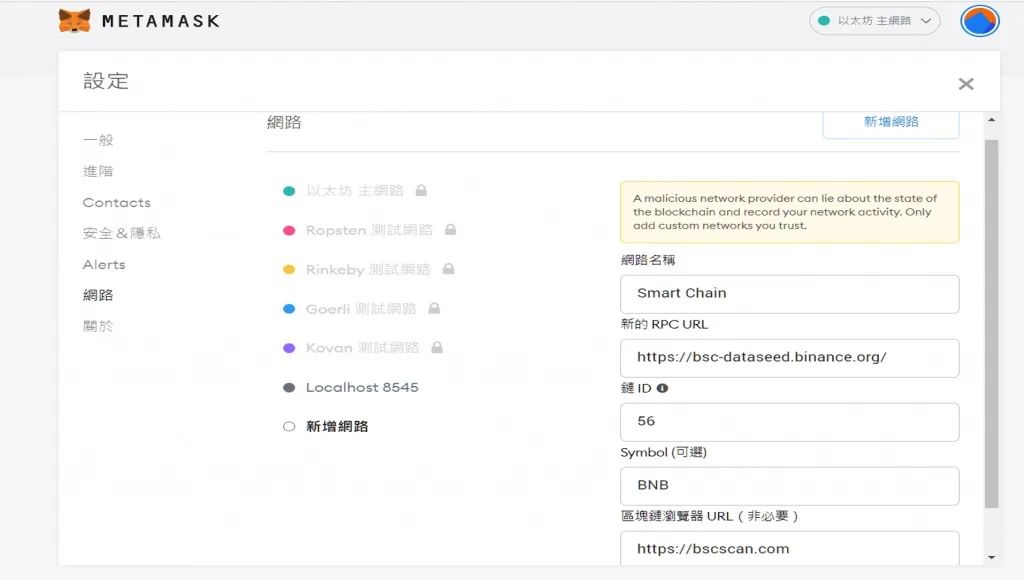
Task: Click the gray dot for Localhost 8545
Action: tap(289, 387)
